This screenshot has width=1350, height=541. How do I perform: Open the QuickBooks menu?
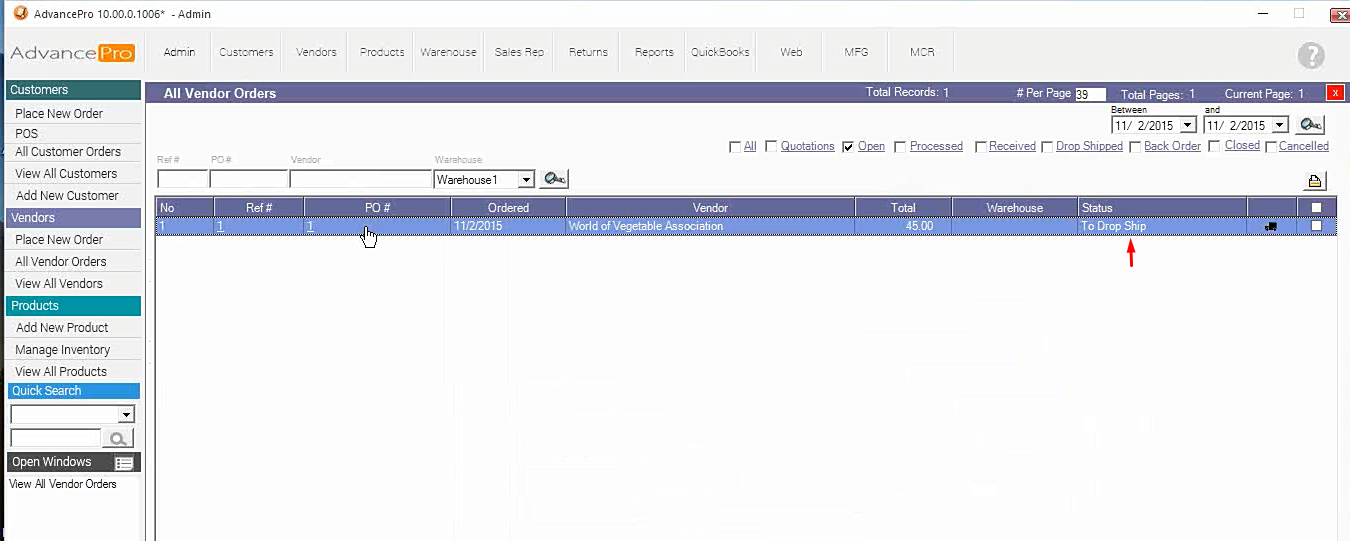[x=720, y=52]
